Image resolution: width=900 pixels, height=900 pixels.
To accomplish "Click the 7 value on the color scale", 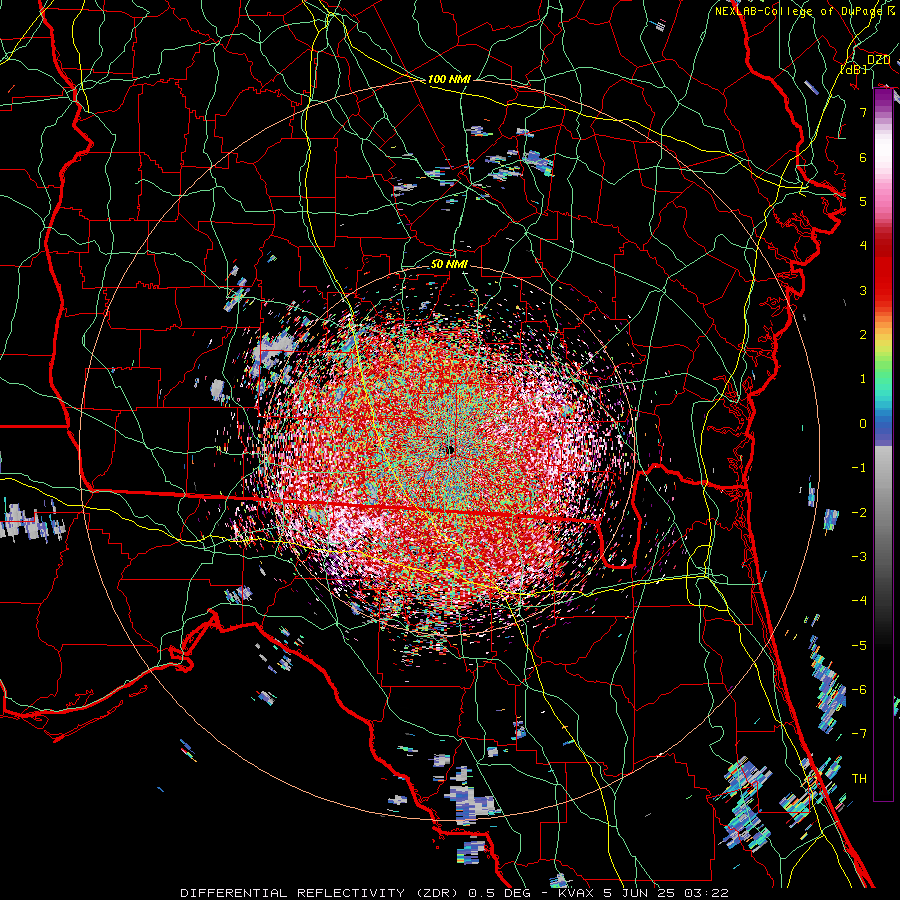I will (x=863, y=112).
